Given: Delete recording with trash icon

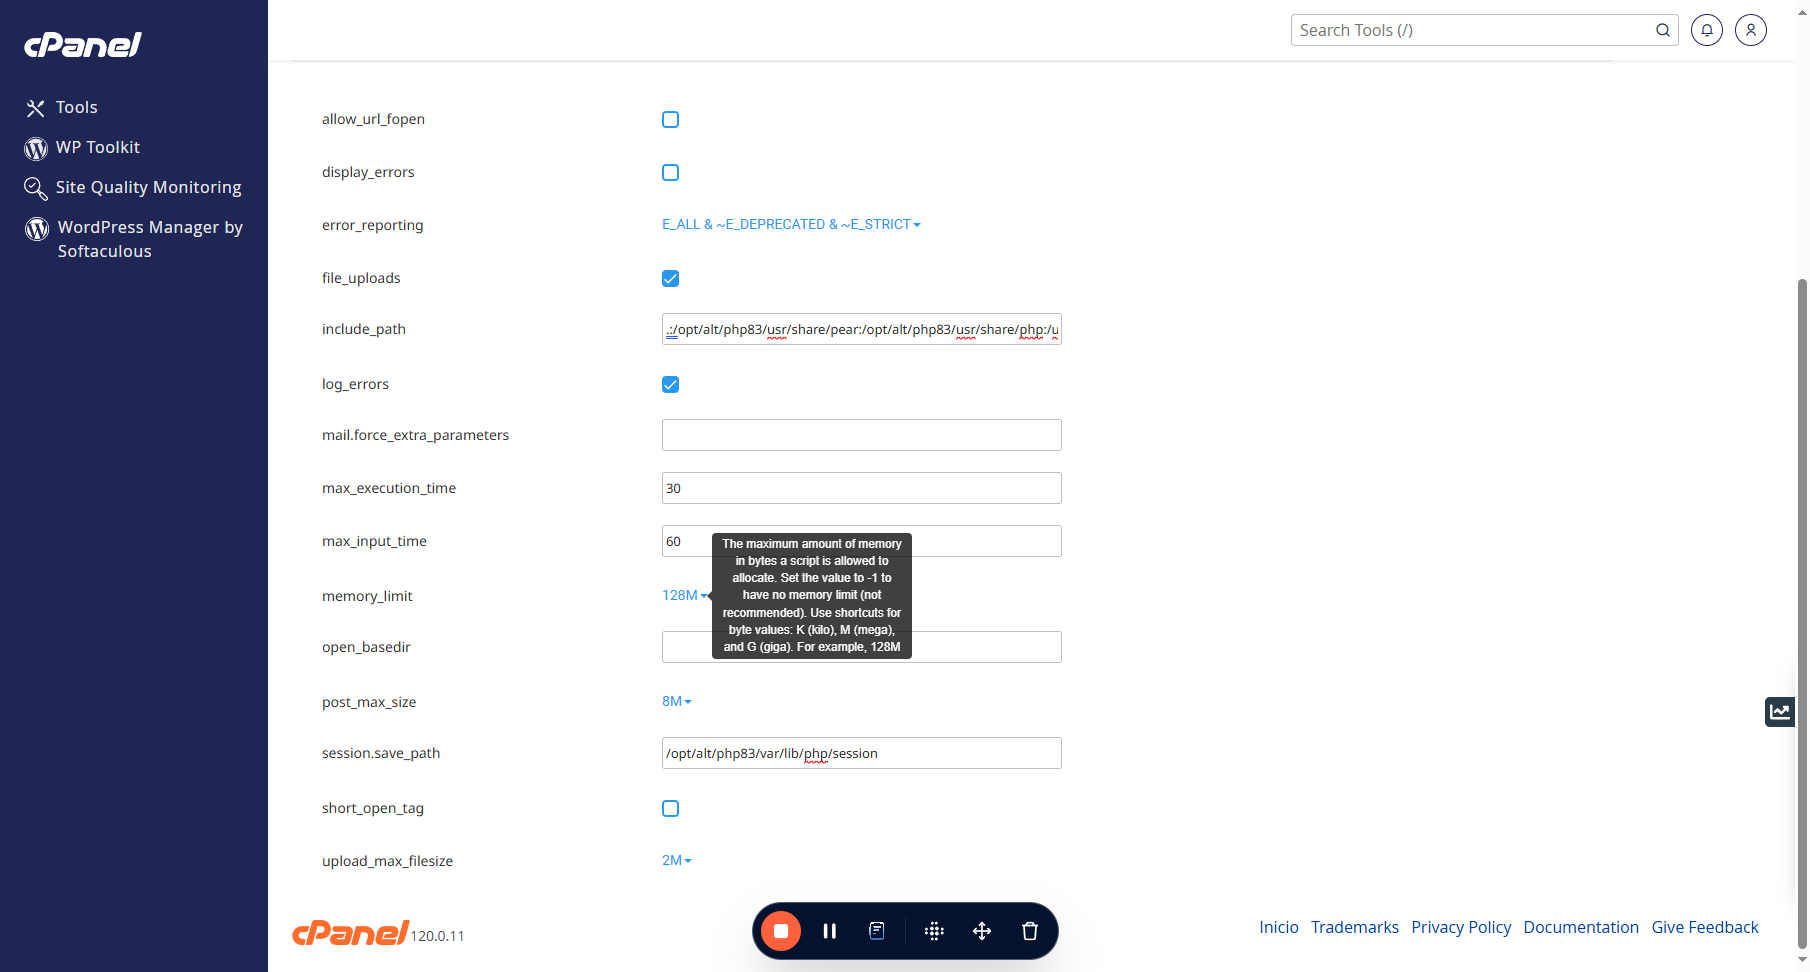Looking at the screenshot, I should click(x=1030, y=931).
